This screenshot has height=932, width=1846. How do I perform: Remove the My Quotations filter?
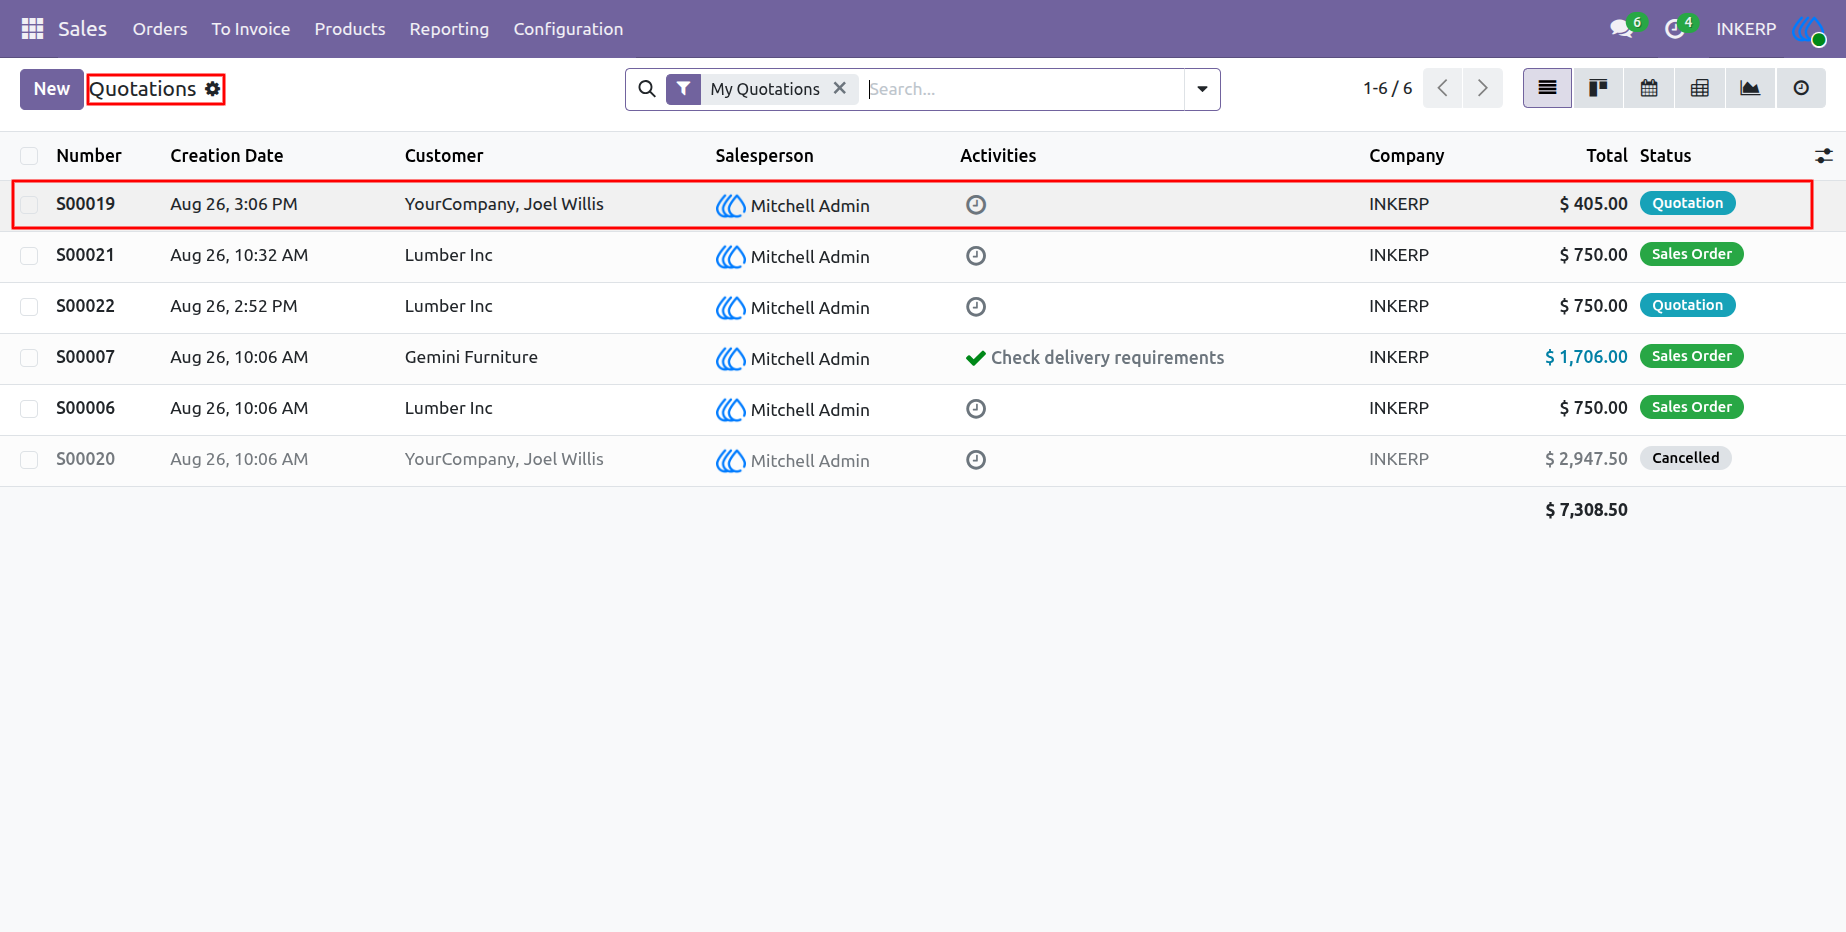point(840,88)
